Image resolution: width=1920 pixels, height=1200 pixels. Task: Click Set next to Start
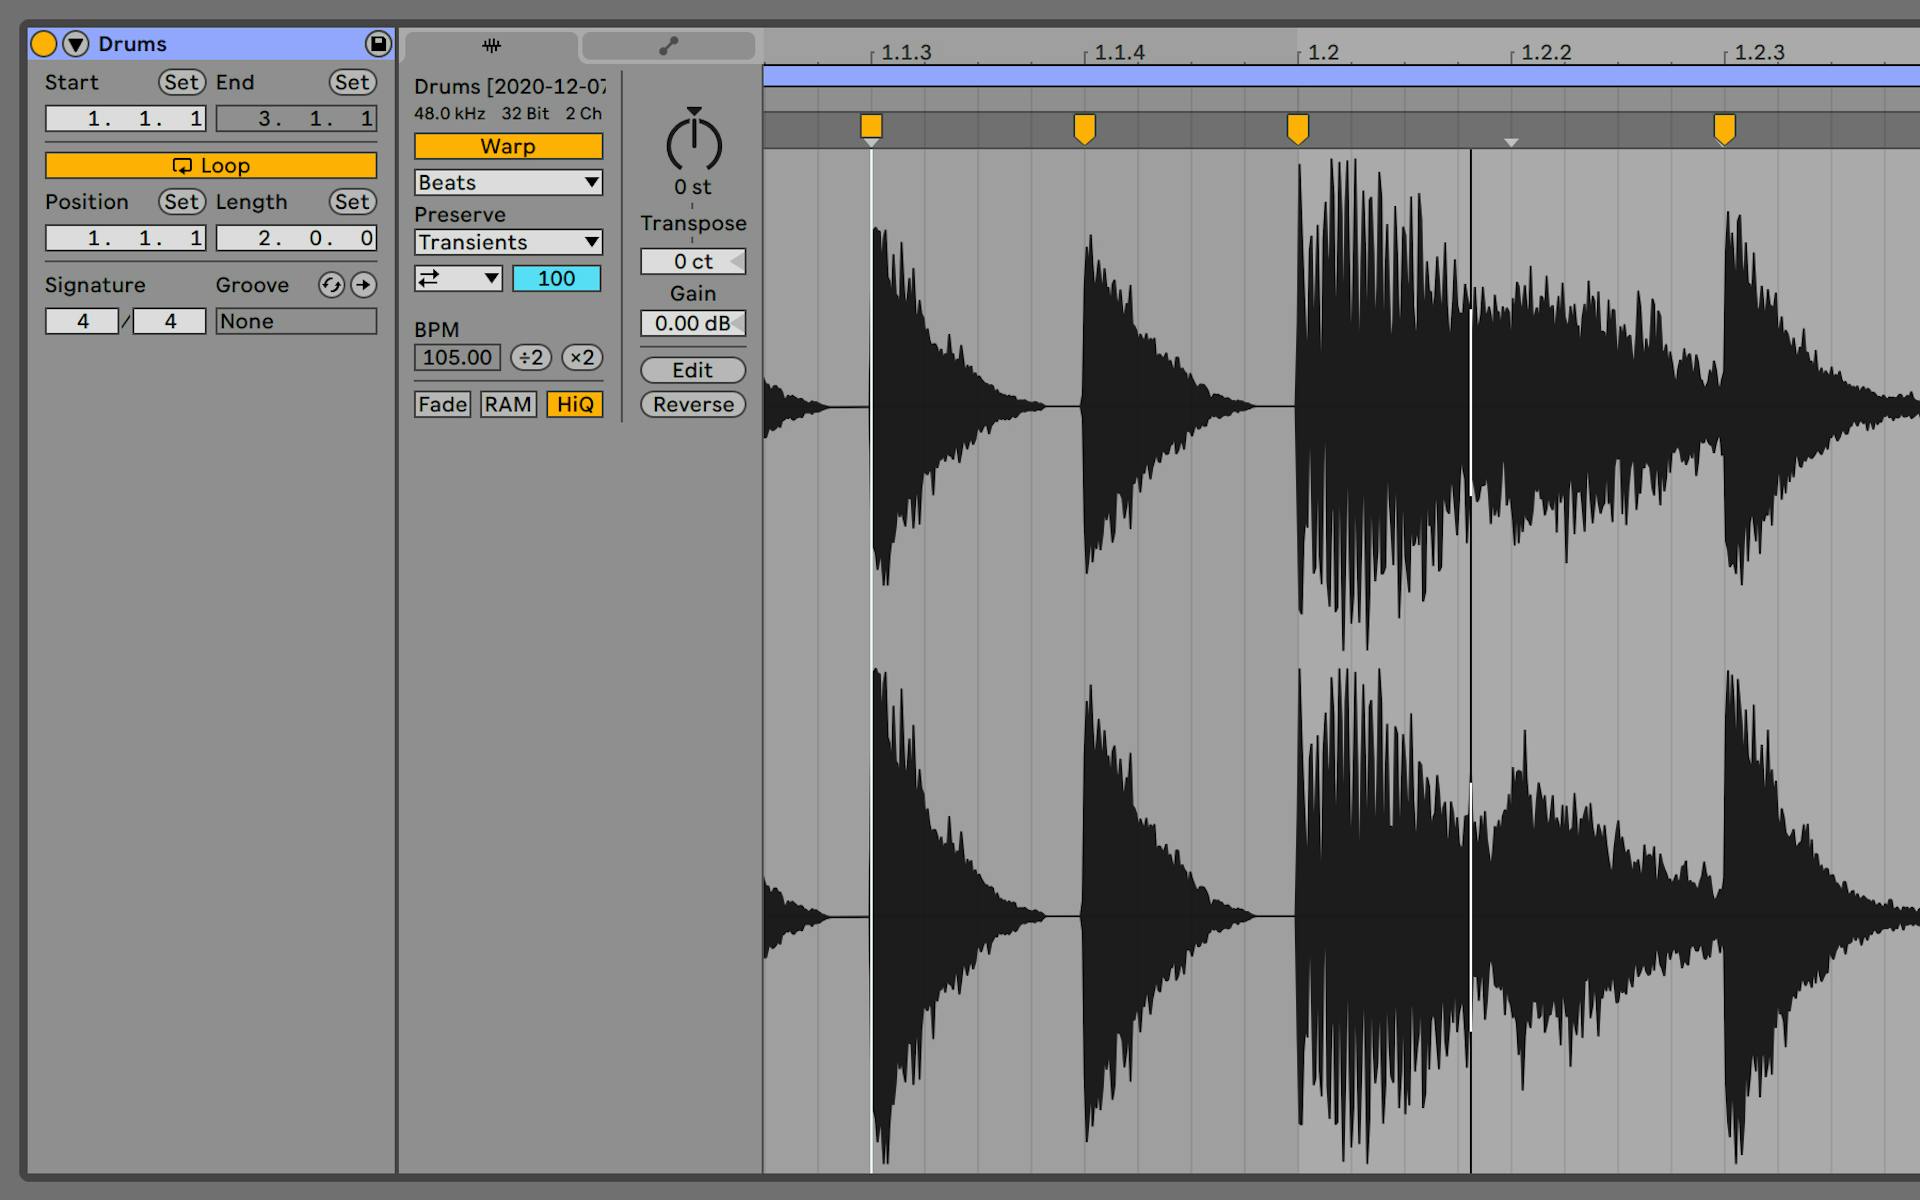click(181, 82)
